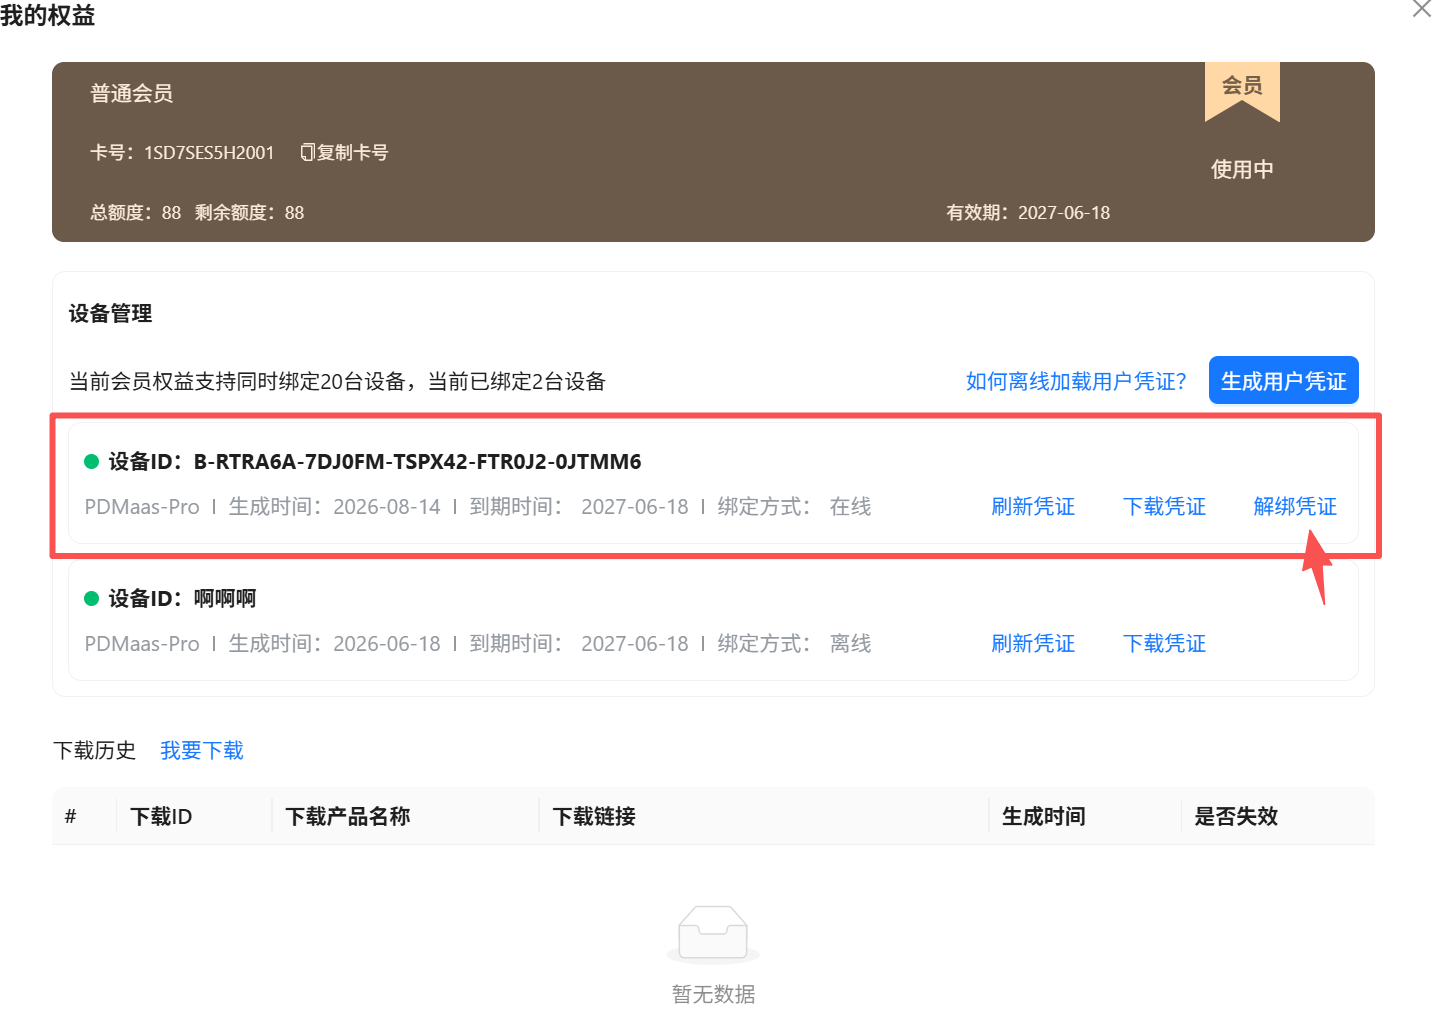Click the 我的权益 dialog title

point(47,14)
